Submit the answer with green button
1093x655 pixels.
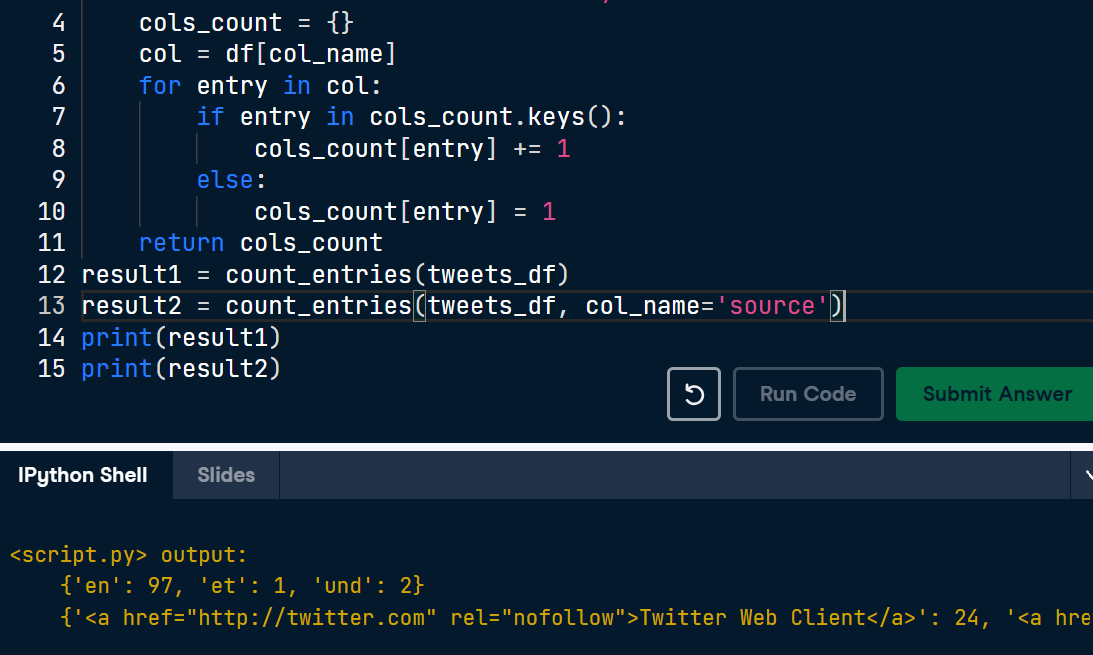(997, 394)
